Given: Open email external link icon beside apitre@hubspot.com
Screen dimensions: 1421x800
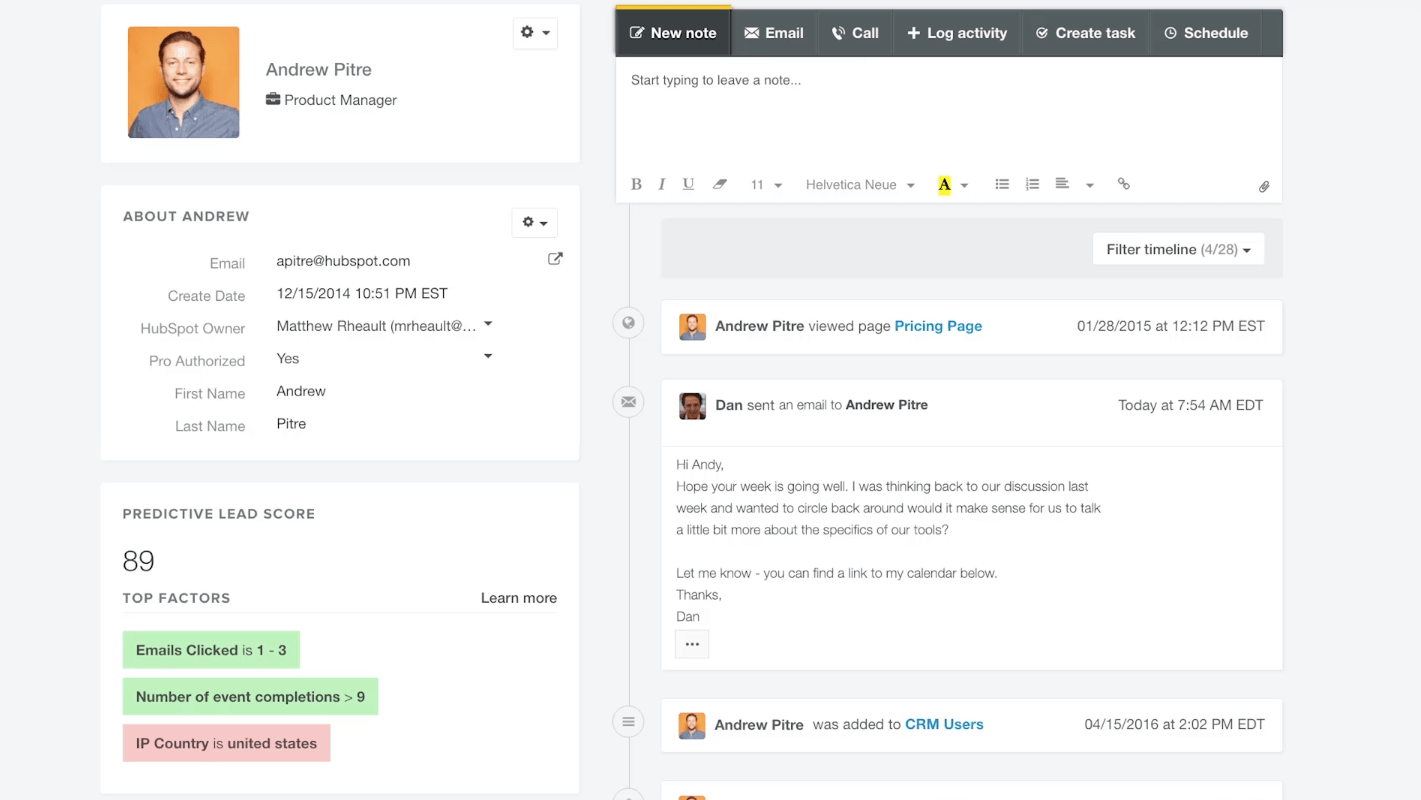Looking at the screenshot, I should [x=555, y=259].
